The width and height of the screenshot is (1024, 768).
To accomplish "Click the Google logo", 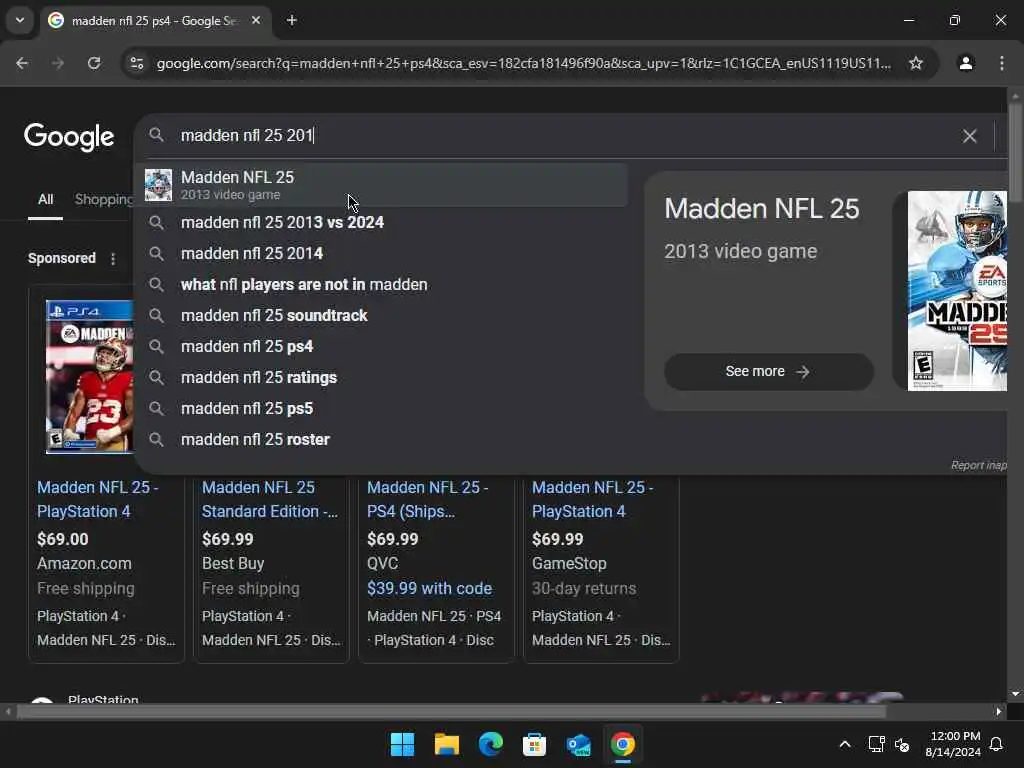I will tap(69, 137).
